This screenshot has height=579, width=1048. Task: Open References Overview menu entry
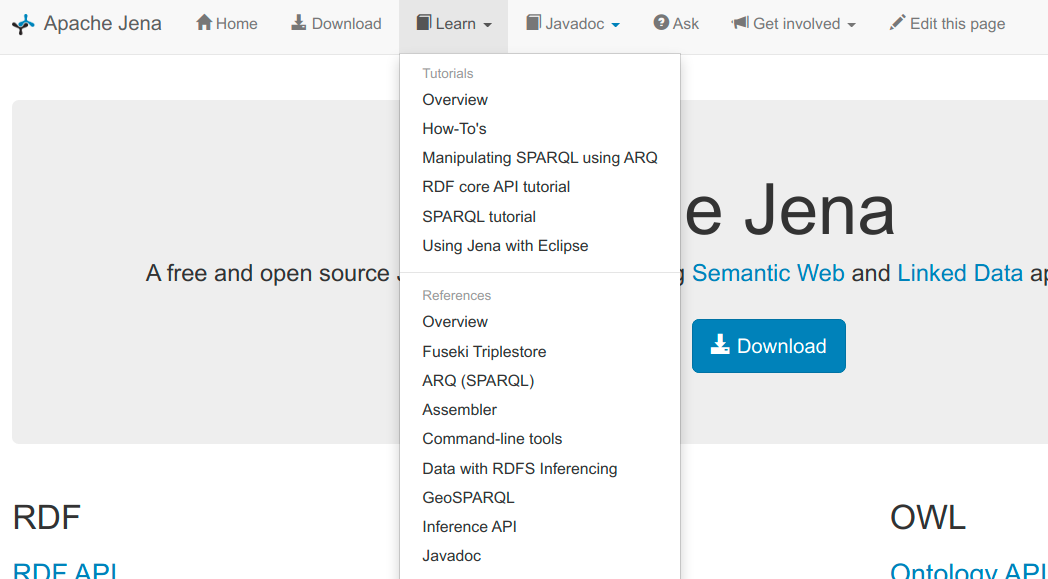[x=455, y=322]
